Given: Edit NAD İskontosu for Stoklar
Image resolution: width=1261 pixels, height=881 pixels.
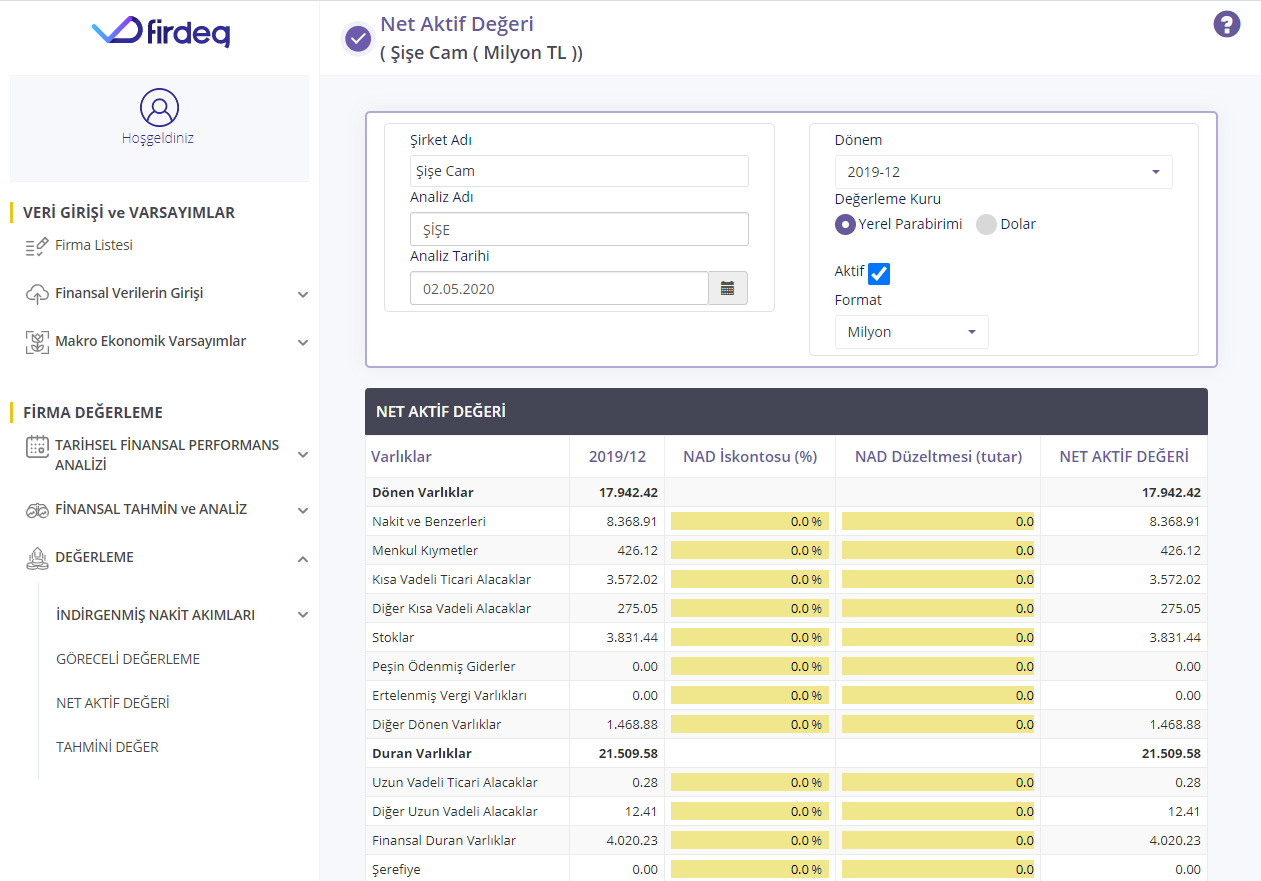Looking at the screenshot, I should 749,637.
